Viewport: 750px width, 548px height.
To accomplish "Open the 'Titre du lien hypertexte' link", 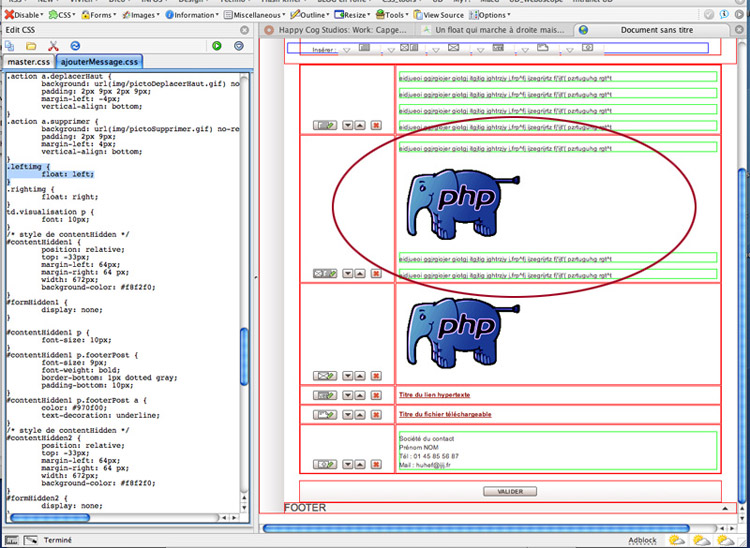I will [434, 395].
